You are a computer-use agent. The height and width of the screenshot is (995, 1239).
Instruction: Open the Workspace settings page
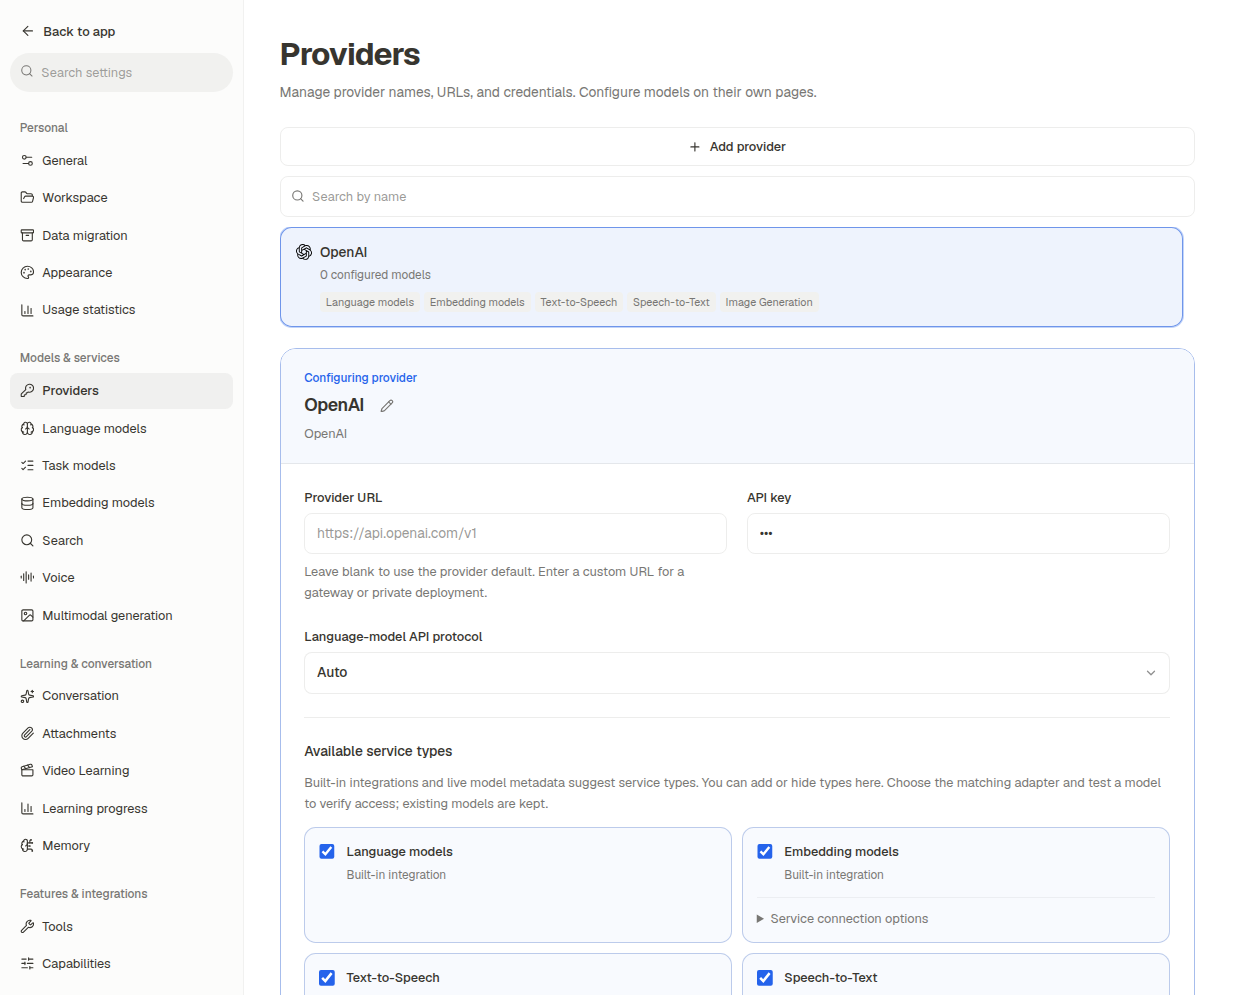tap(121, 197)
